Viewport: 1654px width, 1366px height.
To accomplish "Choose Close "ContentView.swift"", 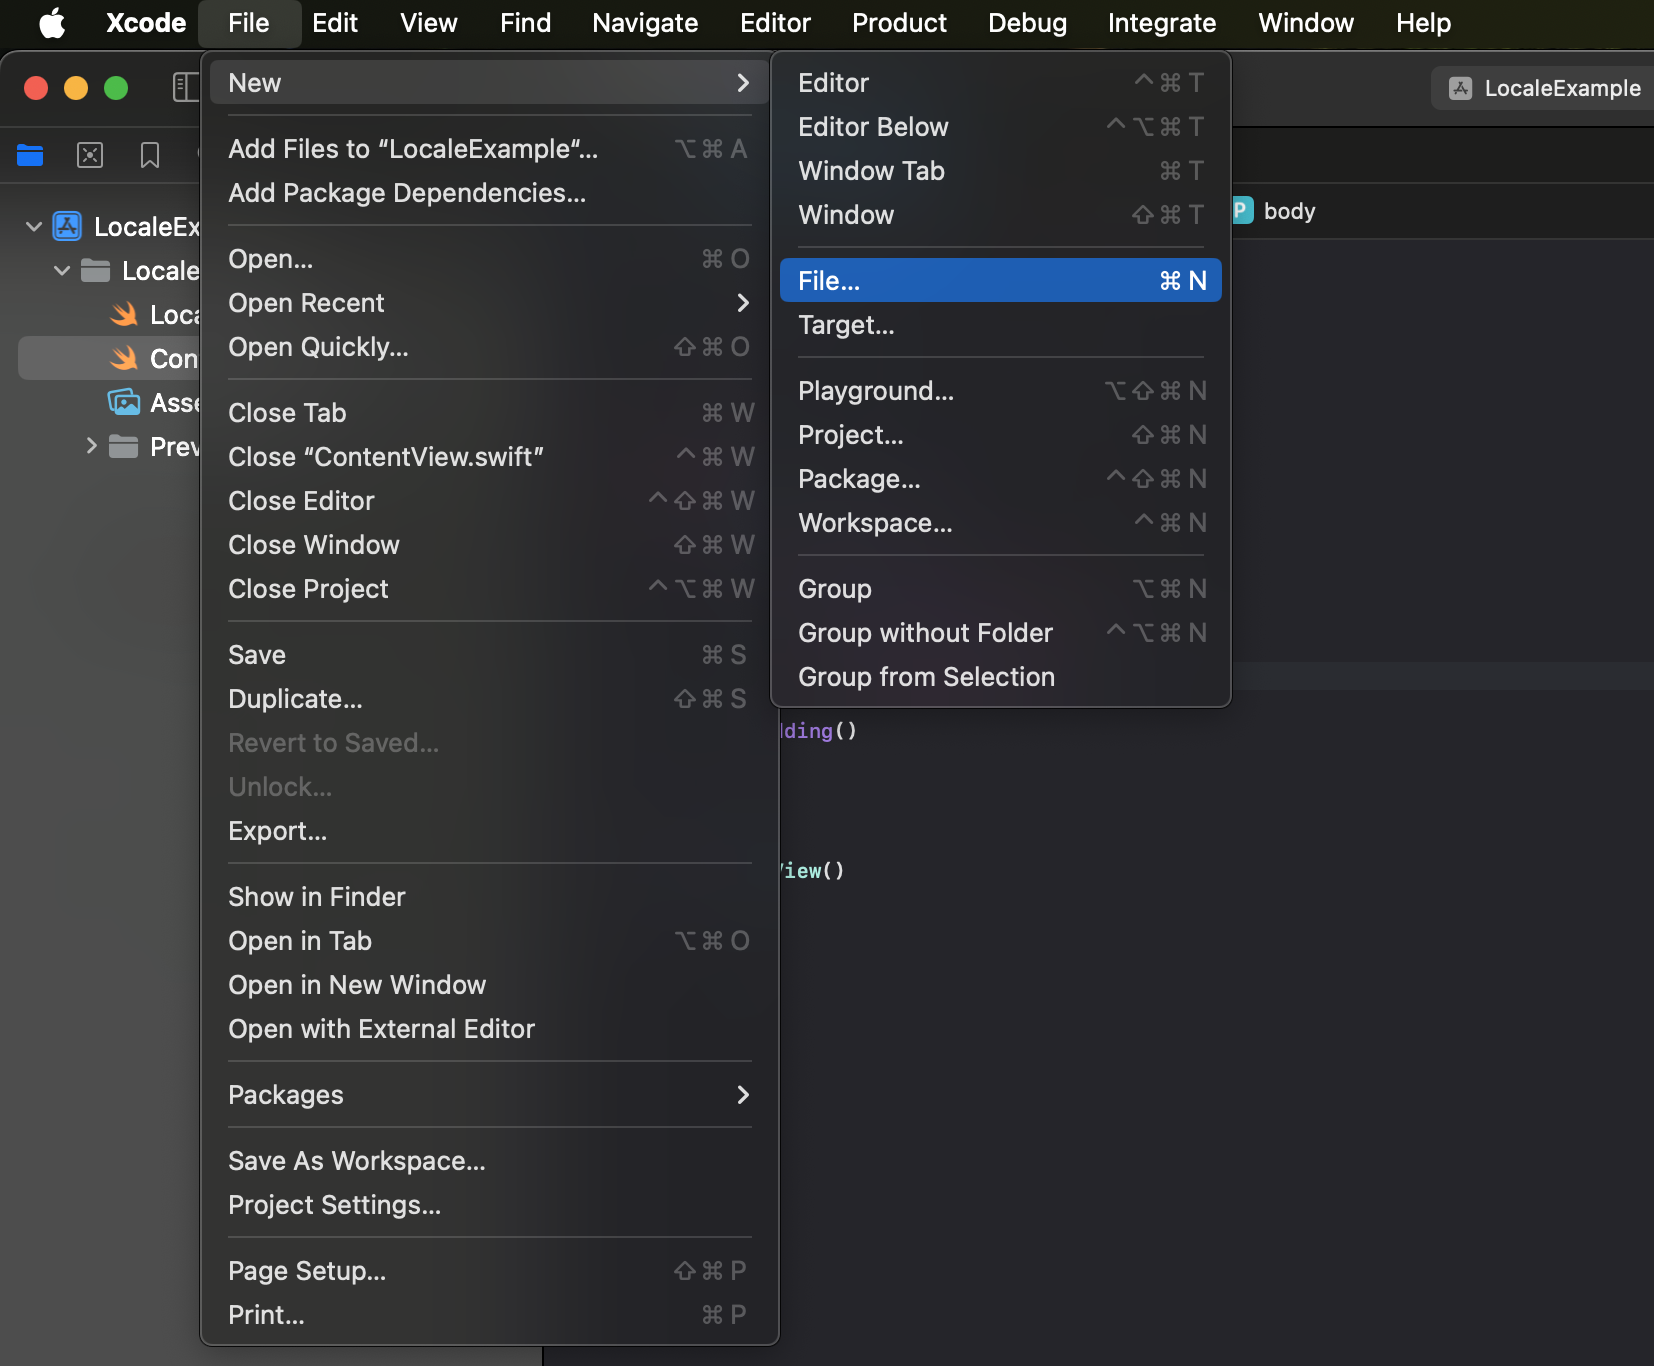I will click(x=490, y=457).
